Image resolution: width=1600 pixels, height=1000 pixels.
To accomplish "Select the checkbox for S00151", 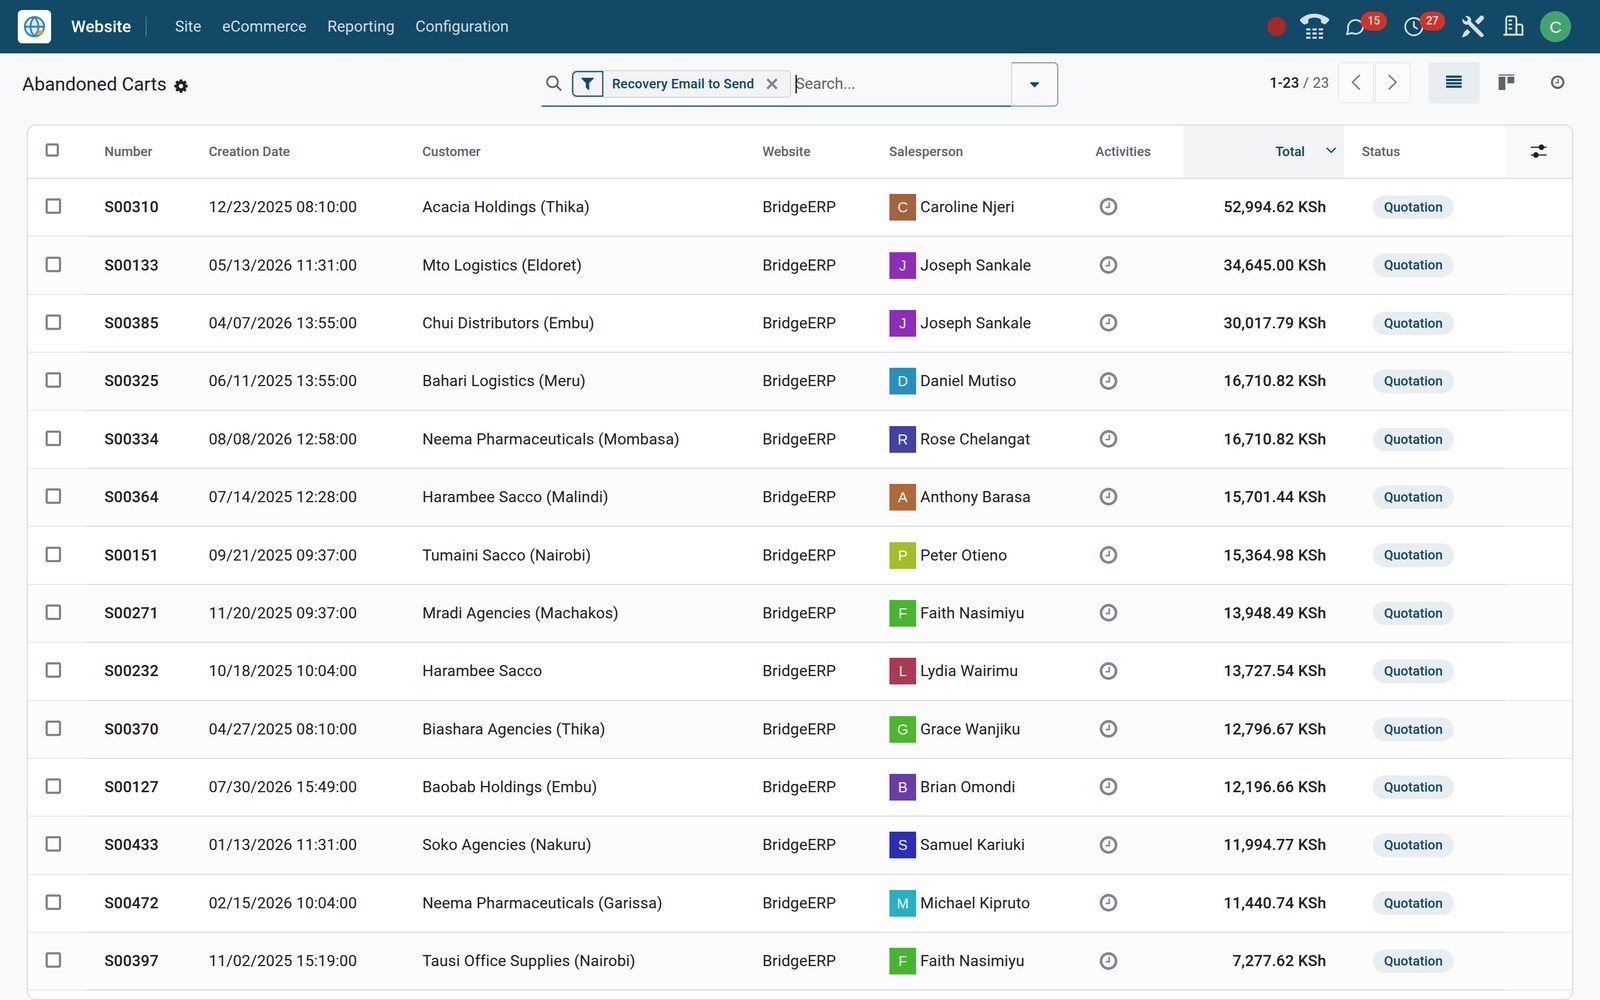I will 53,555.
